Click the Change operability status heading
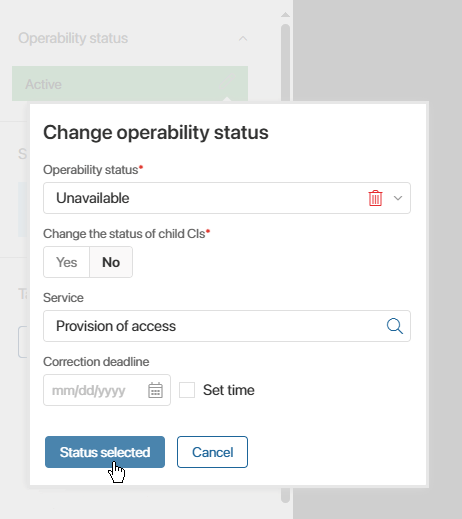 156,132
